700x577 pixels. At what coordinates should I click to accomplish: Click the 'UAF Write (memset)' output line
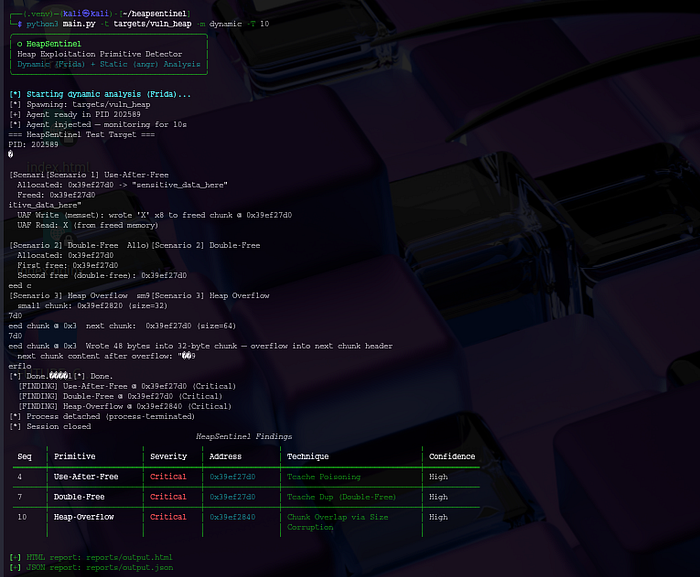point(154,215)
